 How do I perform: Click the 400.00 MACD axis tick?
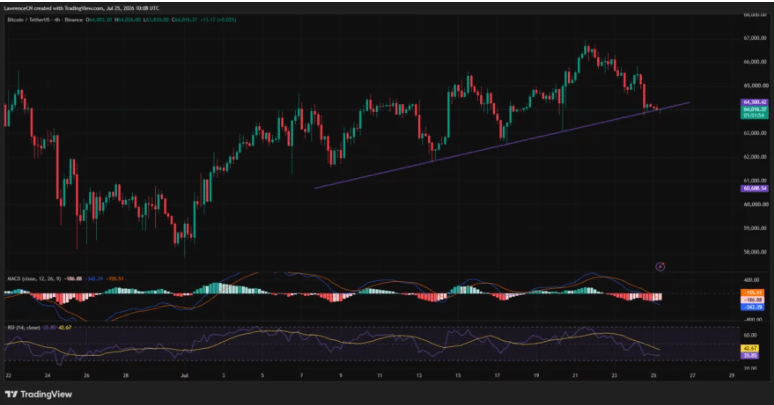[751, 280]
